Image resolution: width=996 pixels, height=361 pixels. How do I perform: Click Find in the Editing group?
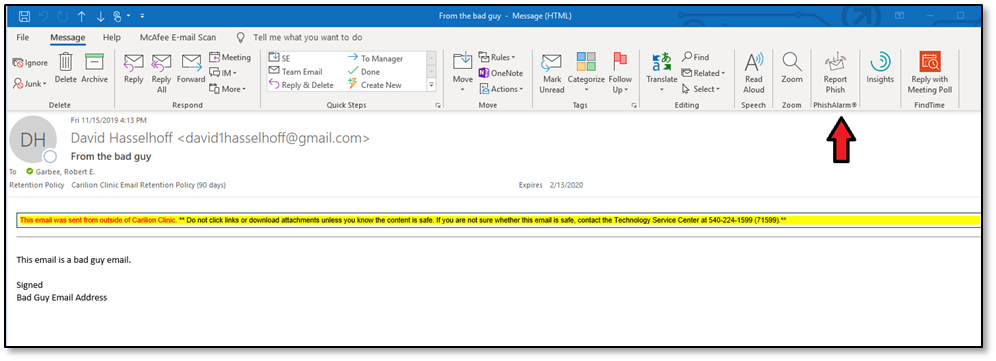(x=696, y=57)
